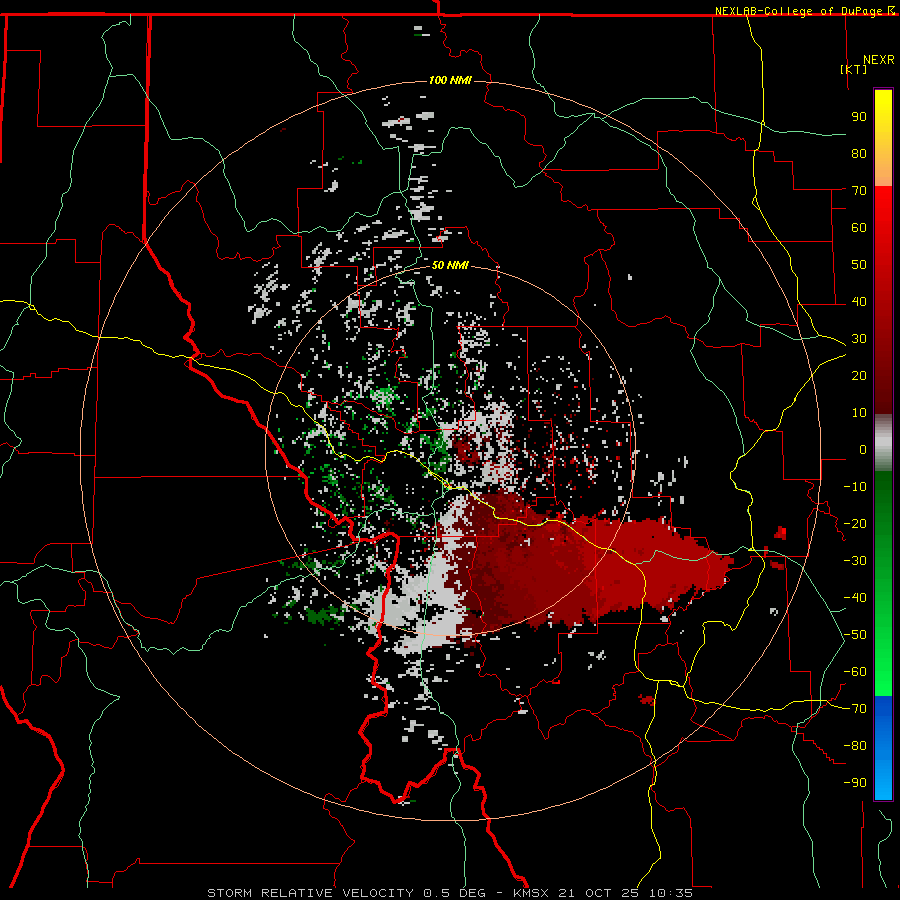Click the -10 value on the velocity scale
900x900 pixels.
click(x=855, y=487)
